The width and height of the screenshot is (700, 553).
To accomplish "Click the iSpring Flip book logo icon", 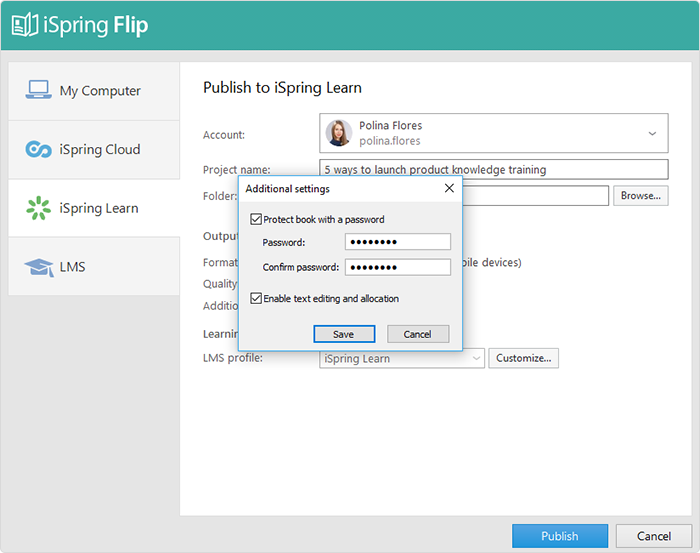I will (25, 25).
